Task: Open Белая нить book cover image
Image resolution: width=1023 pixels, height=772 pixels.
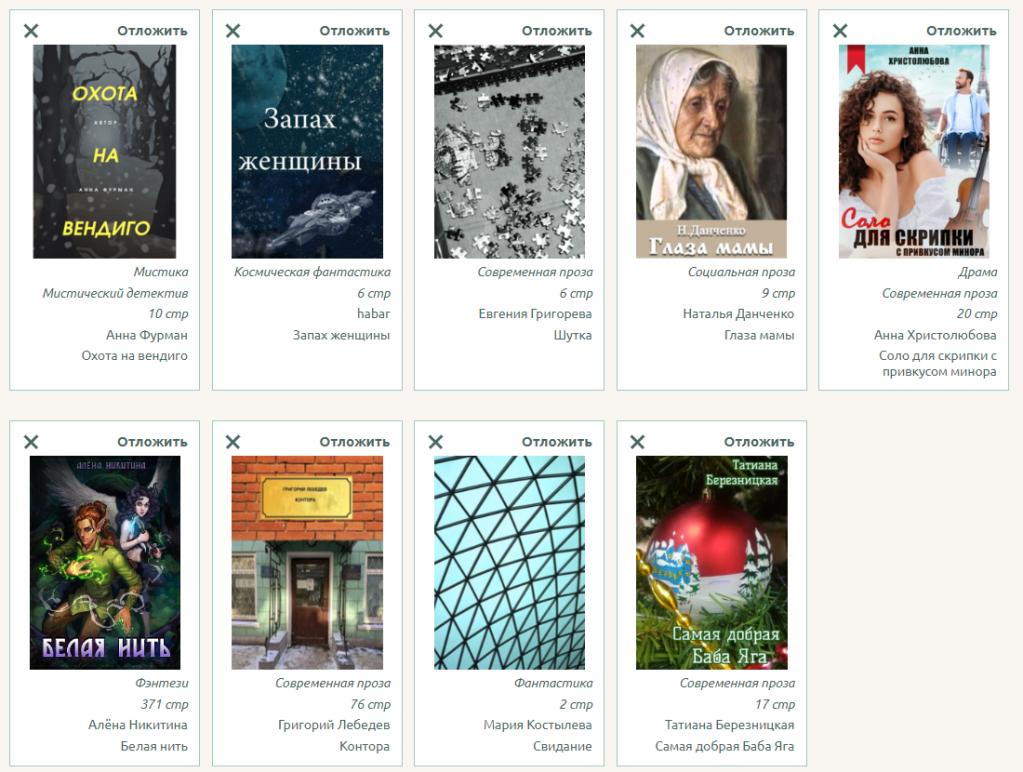Action: (x=105, y=563)
